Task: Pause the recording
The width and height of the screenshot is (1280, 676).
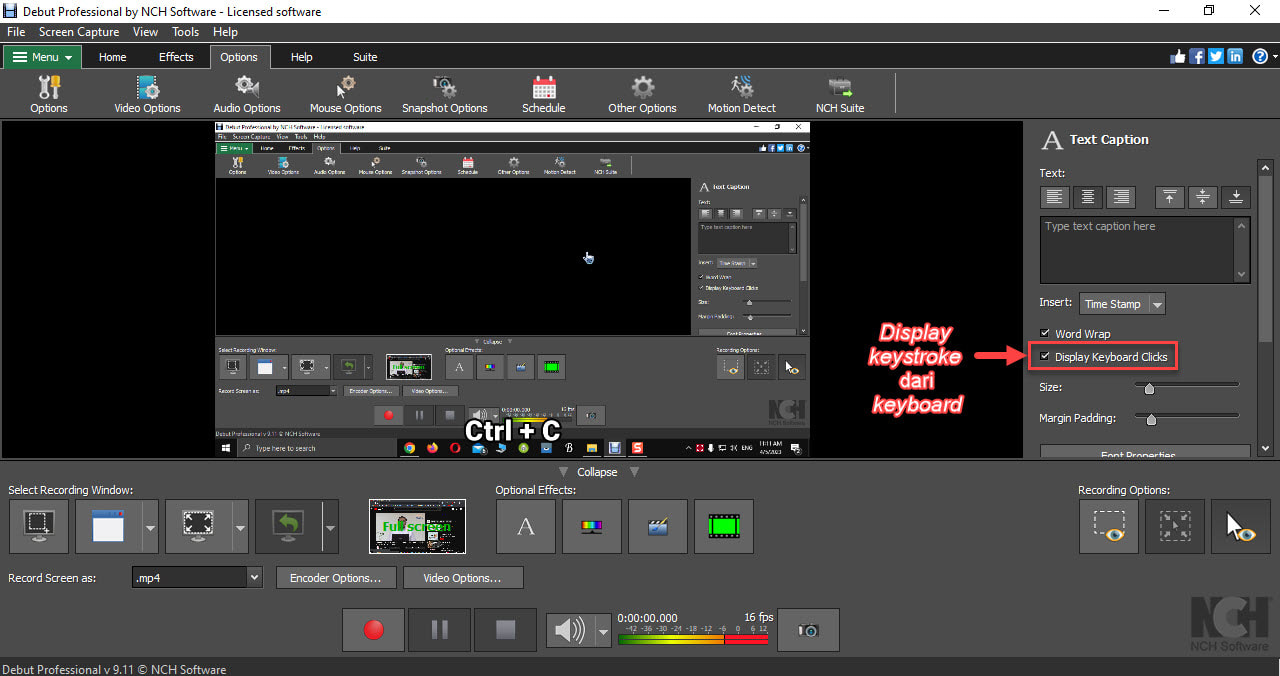Action: click(439, 630)
